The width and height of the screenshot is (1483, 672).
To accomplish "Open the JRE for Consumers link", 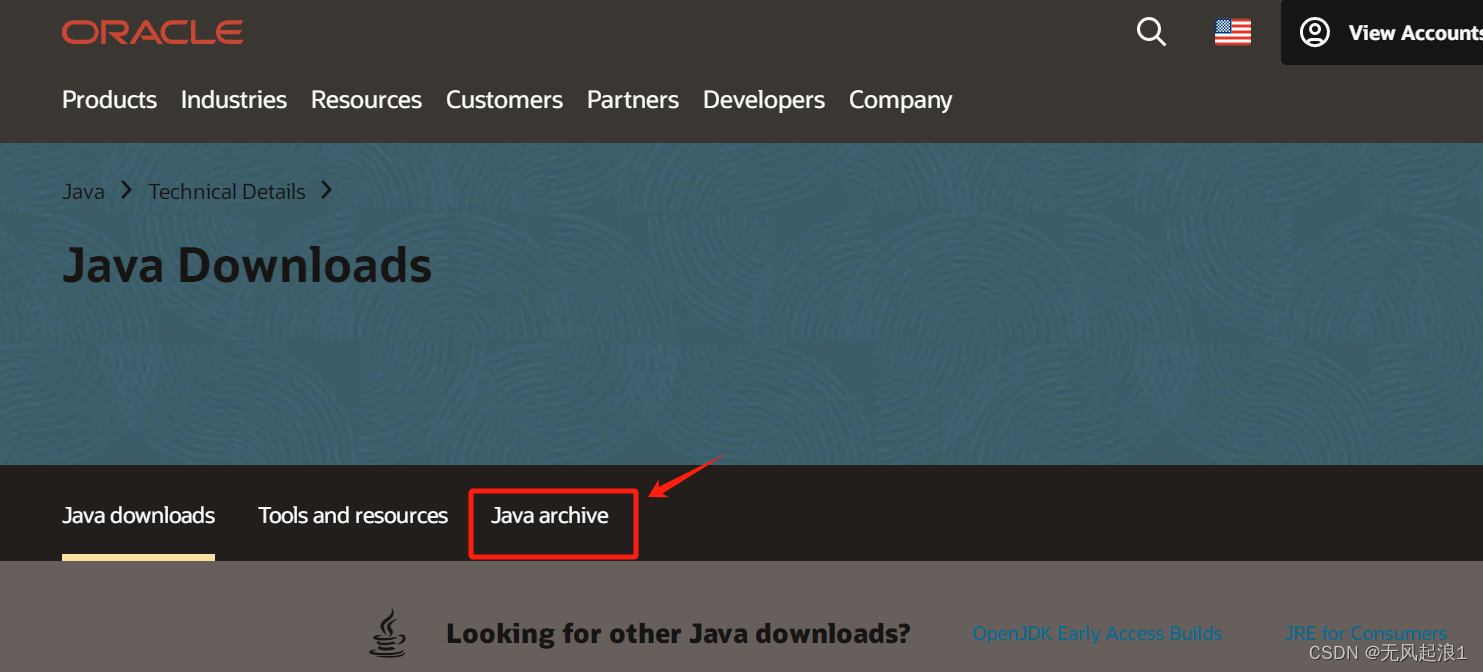I will click(1366, 632).
